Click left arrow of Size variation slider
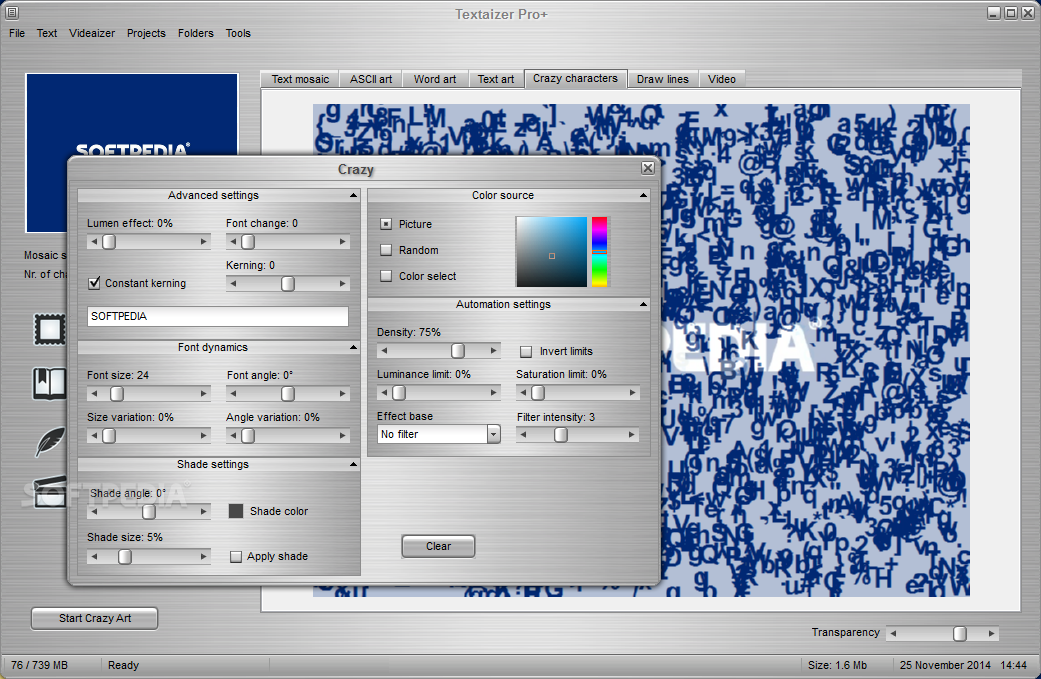Viewport: 1041px width, 679px height. pos(94,436)
